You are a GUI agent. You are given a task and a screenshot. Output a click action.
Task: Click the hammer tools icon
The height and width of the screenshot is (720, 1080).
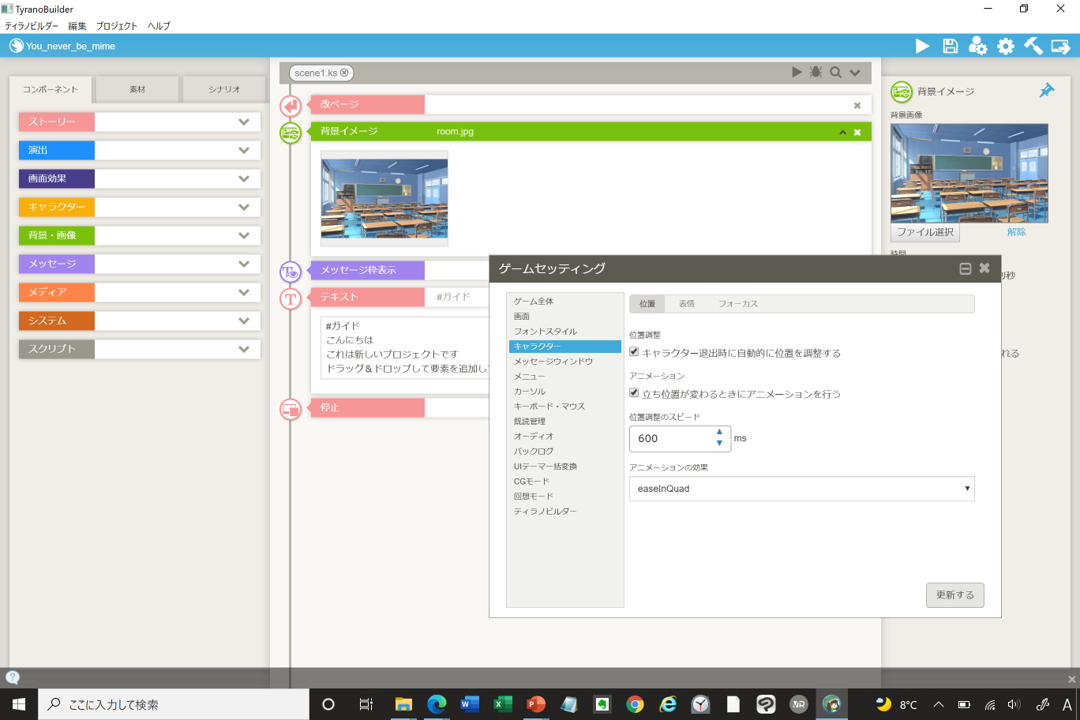[1033, 46]
